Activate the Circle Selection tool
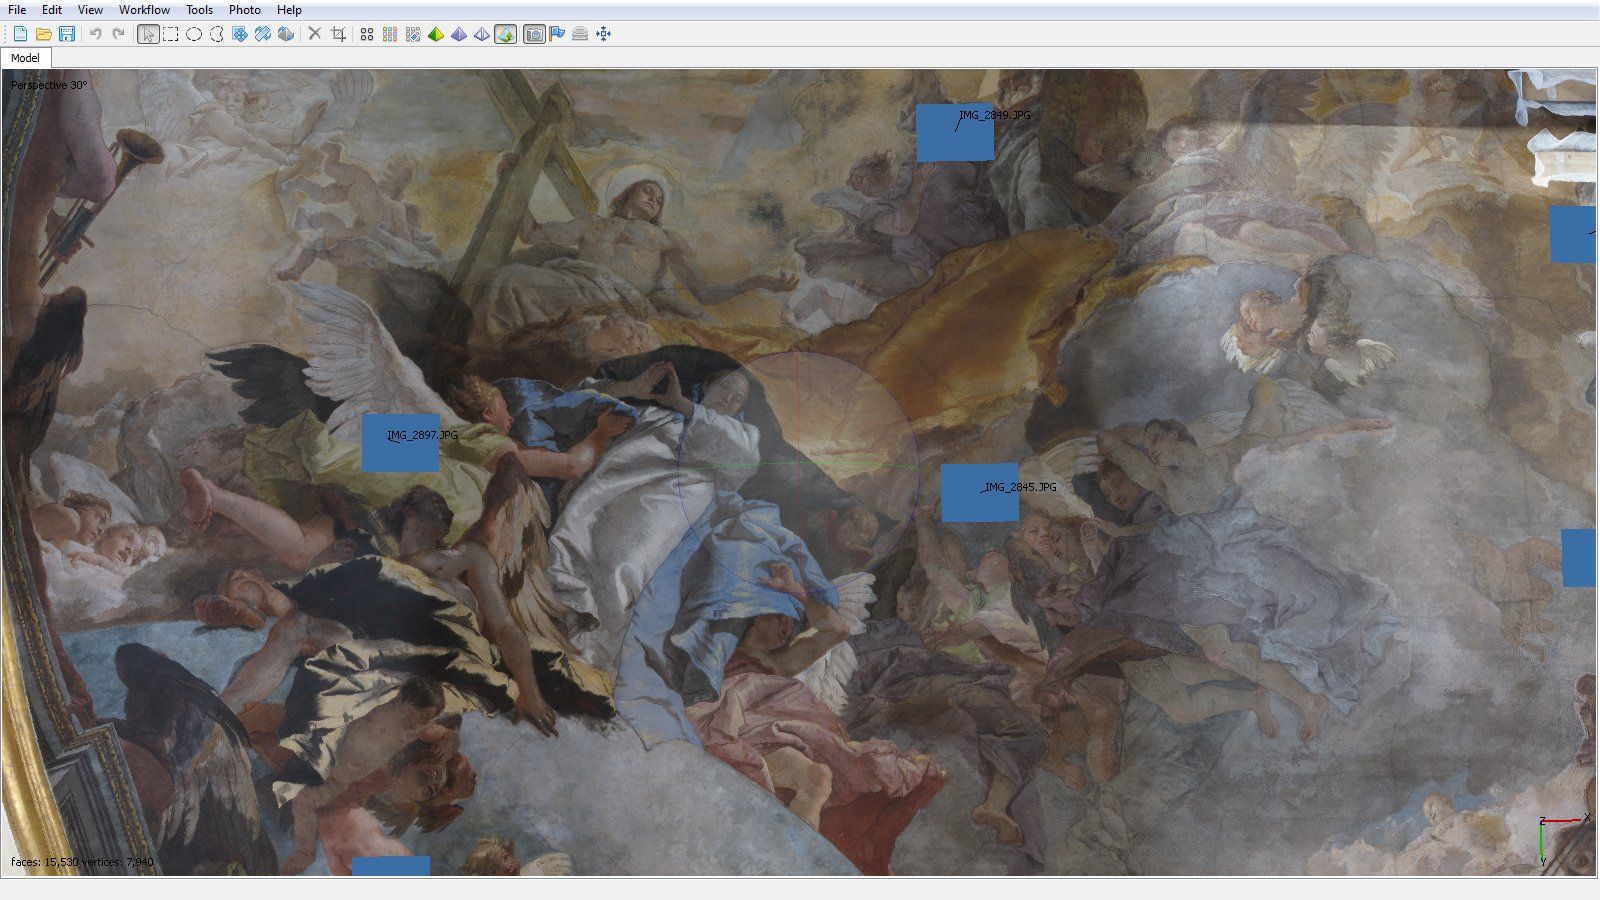 tap(194, 34)
